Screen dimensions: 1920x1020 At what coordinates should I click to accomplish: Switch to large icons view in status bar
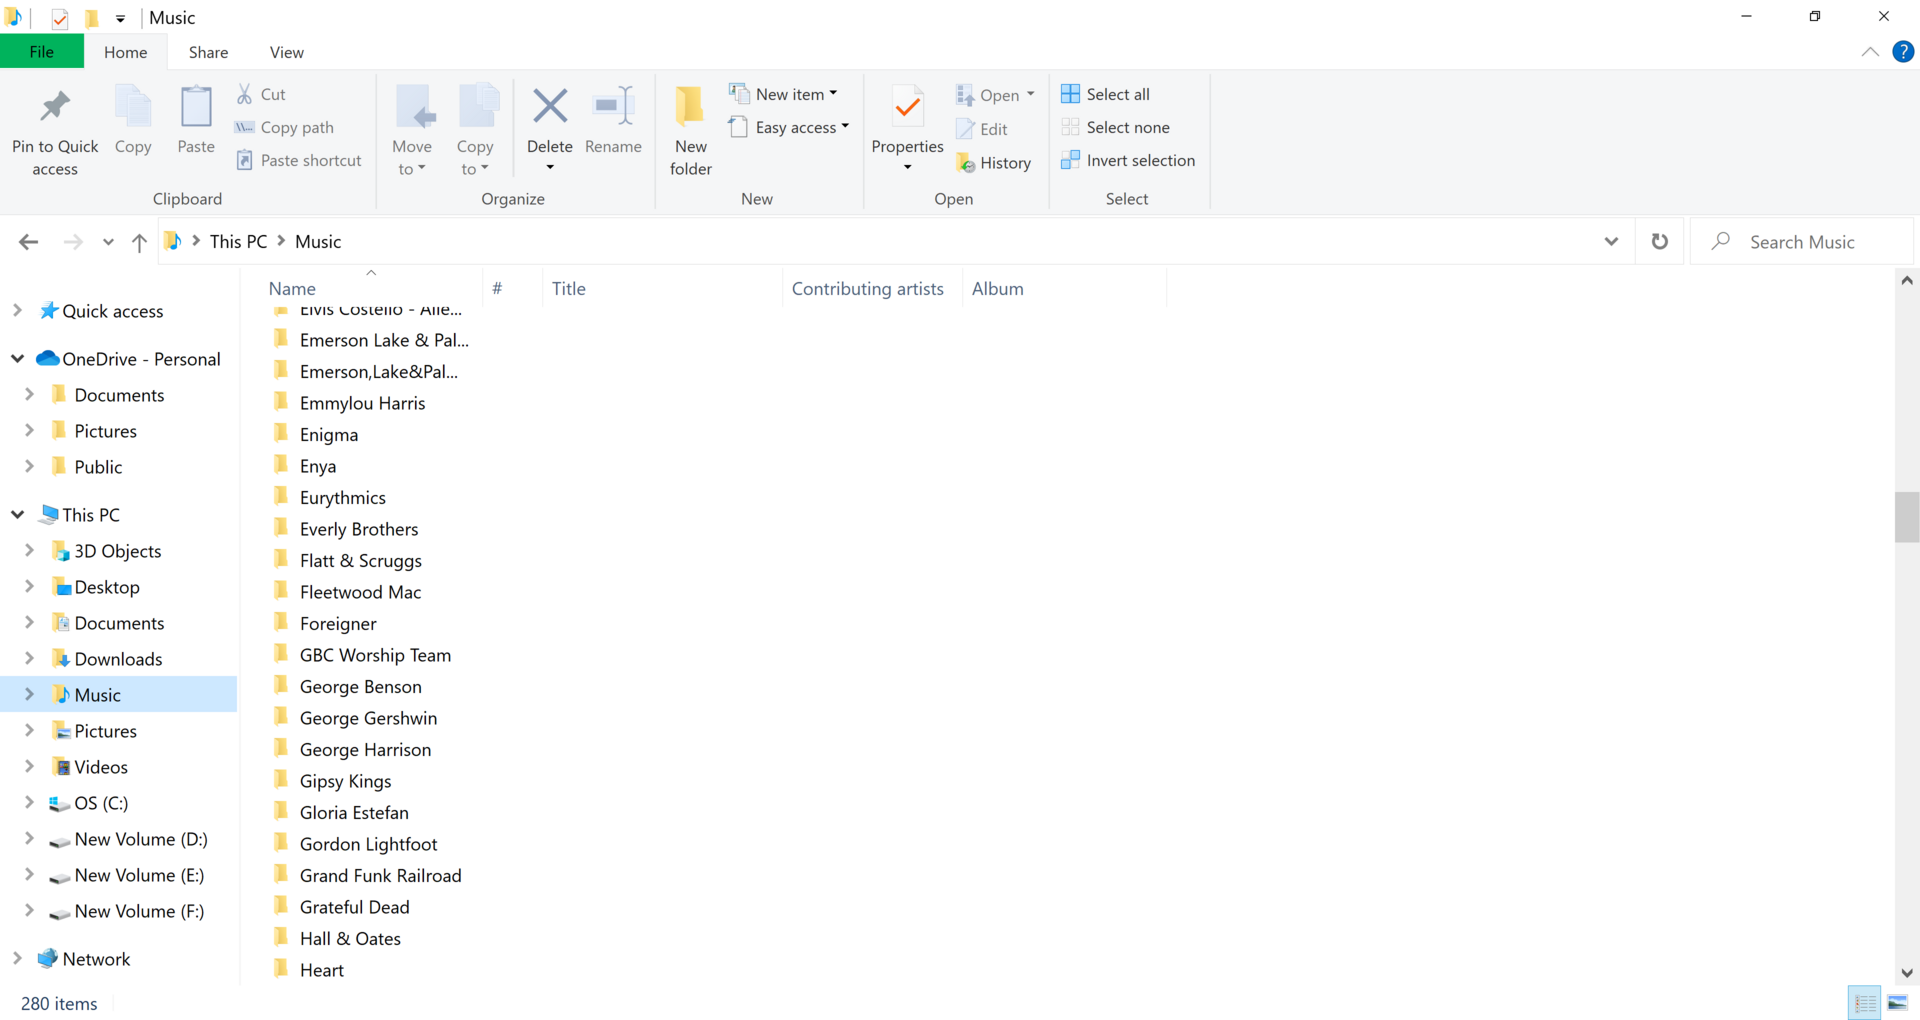1897,1003
